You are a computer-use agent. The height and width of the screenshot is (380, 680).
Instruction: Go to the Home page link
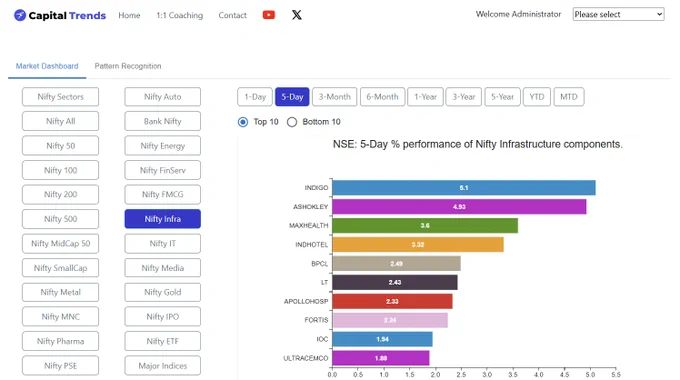point(129,15)
